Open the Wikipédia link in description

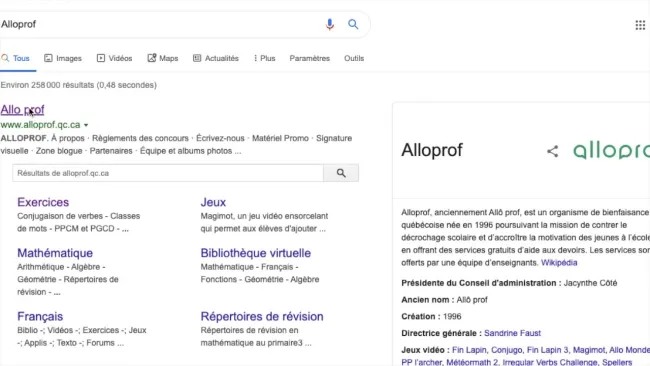pos(559,263)
